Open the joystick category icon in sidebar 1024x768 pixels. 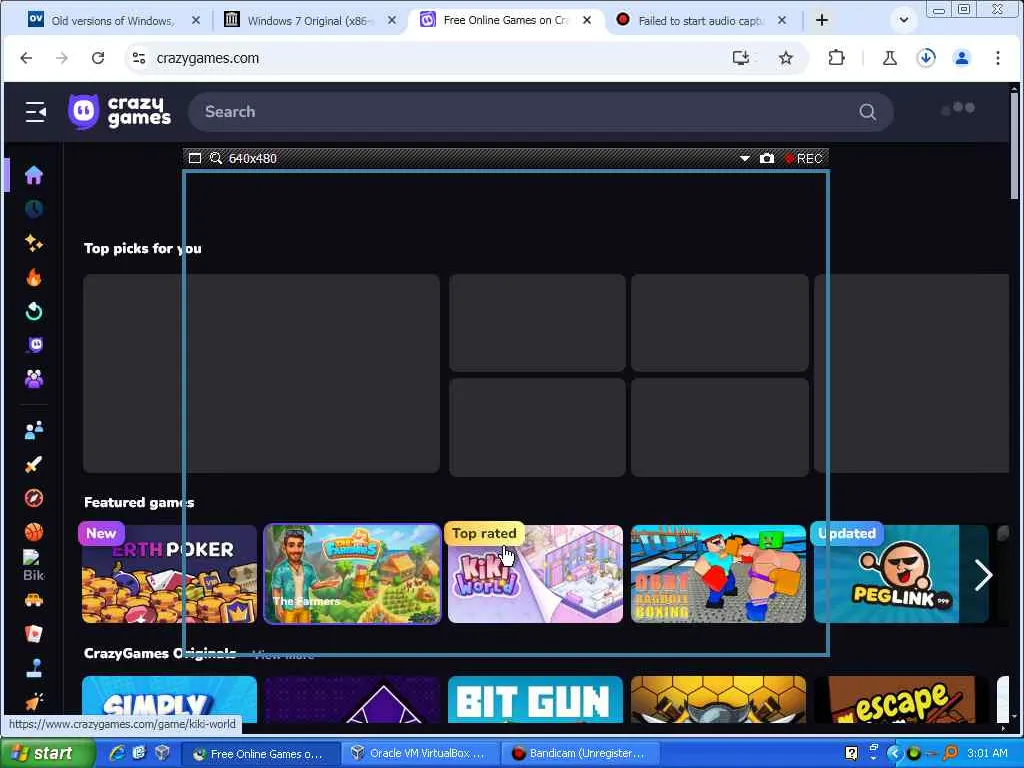coord(34,668)
